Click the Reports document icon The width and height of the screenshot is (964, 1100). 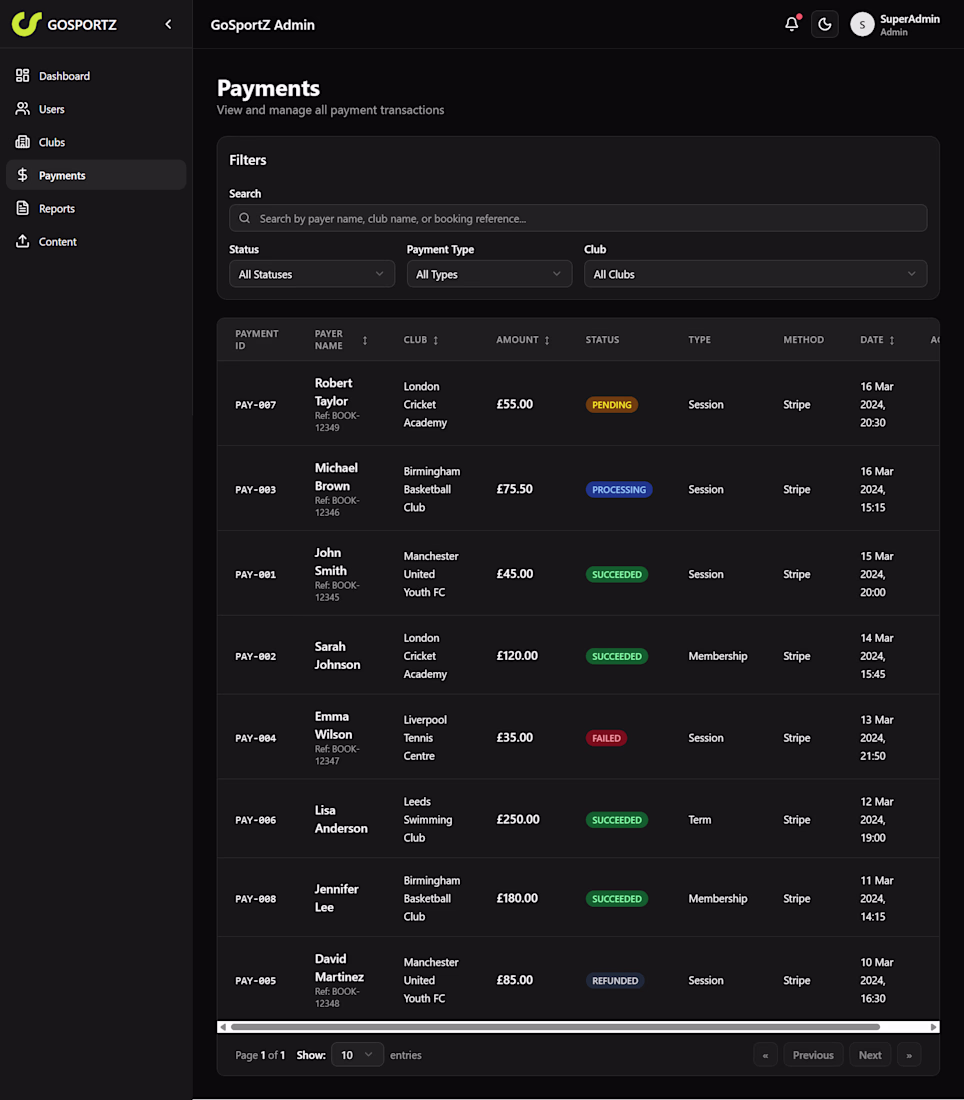coord(22,208)
